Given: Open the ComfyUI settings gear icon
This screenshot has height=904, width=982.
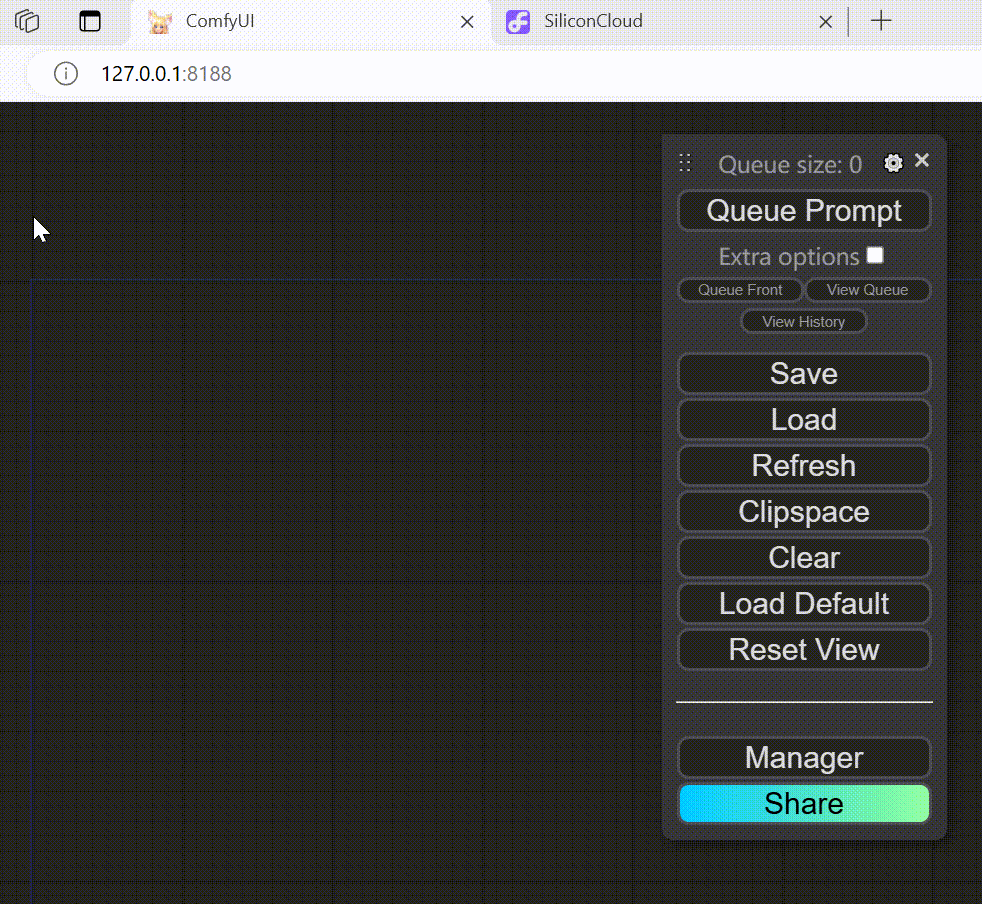Looking at the screenshot, I should [893, 163].
